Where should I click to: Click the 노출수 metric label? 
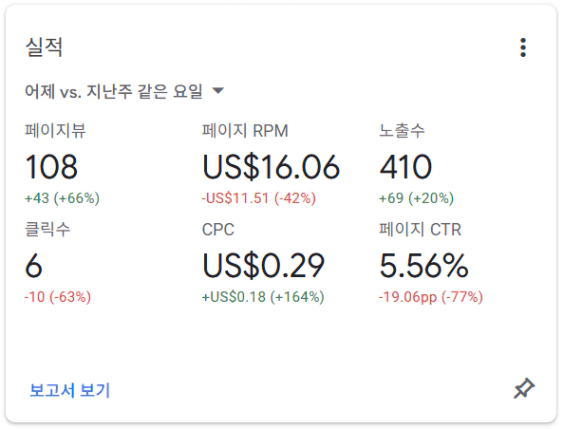click(x=402, y=130)
